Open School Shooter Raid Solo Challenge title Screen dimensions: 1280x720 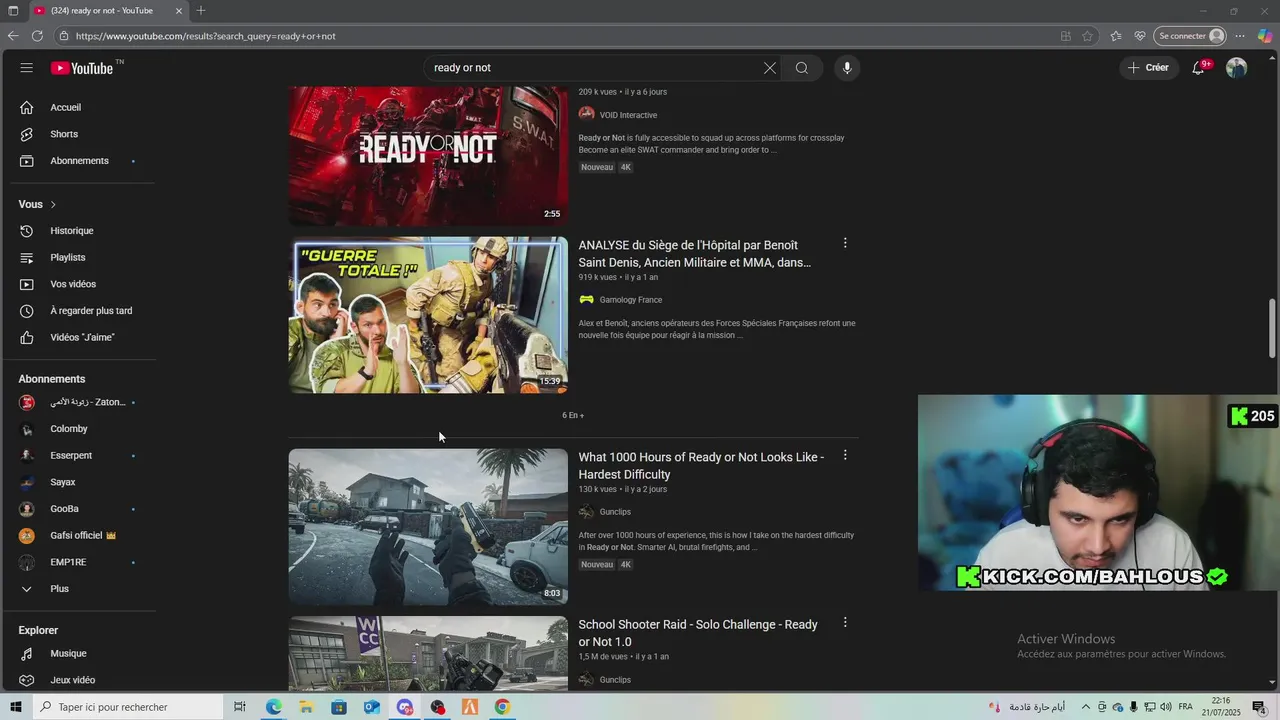click(x=698, y=633)
